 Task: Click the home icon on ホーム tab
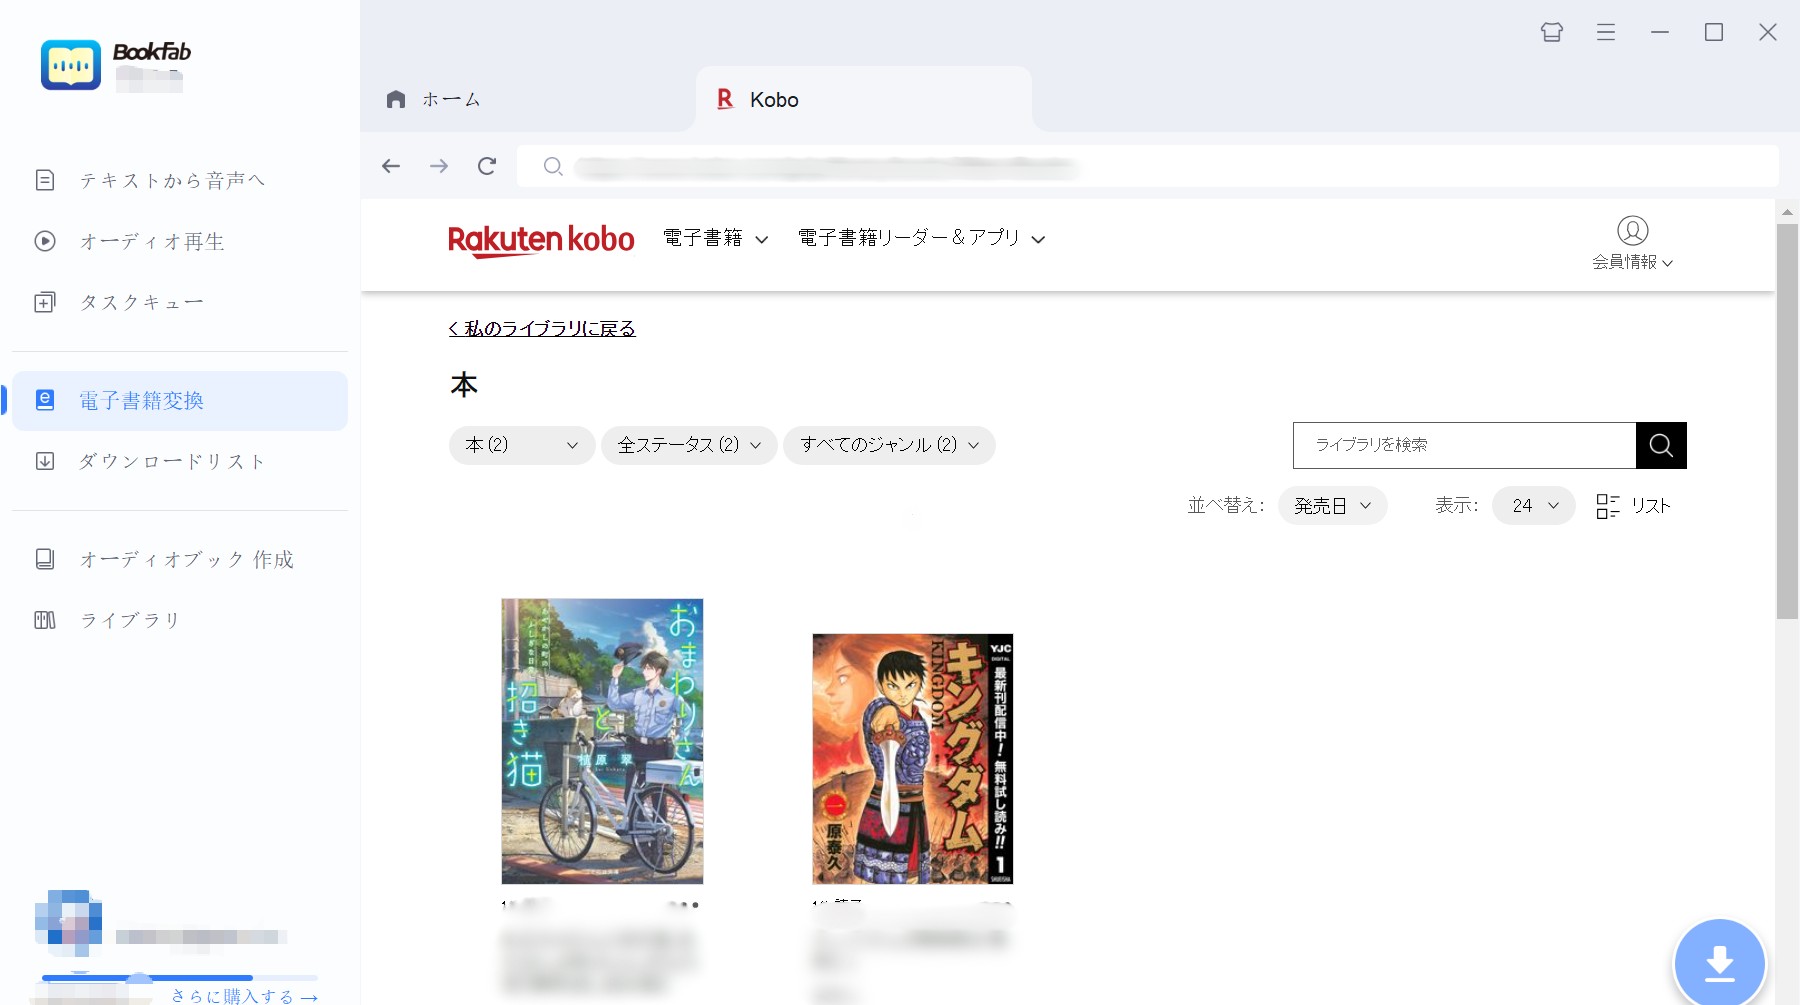396,99
